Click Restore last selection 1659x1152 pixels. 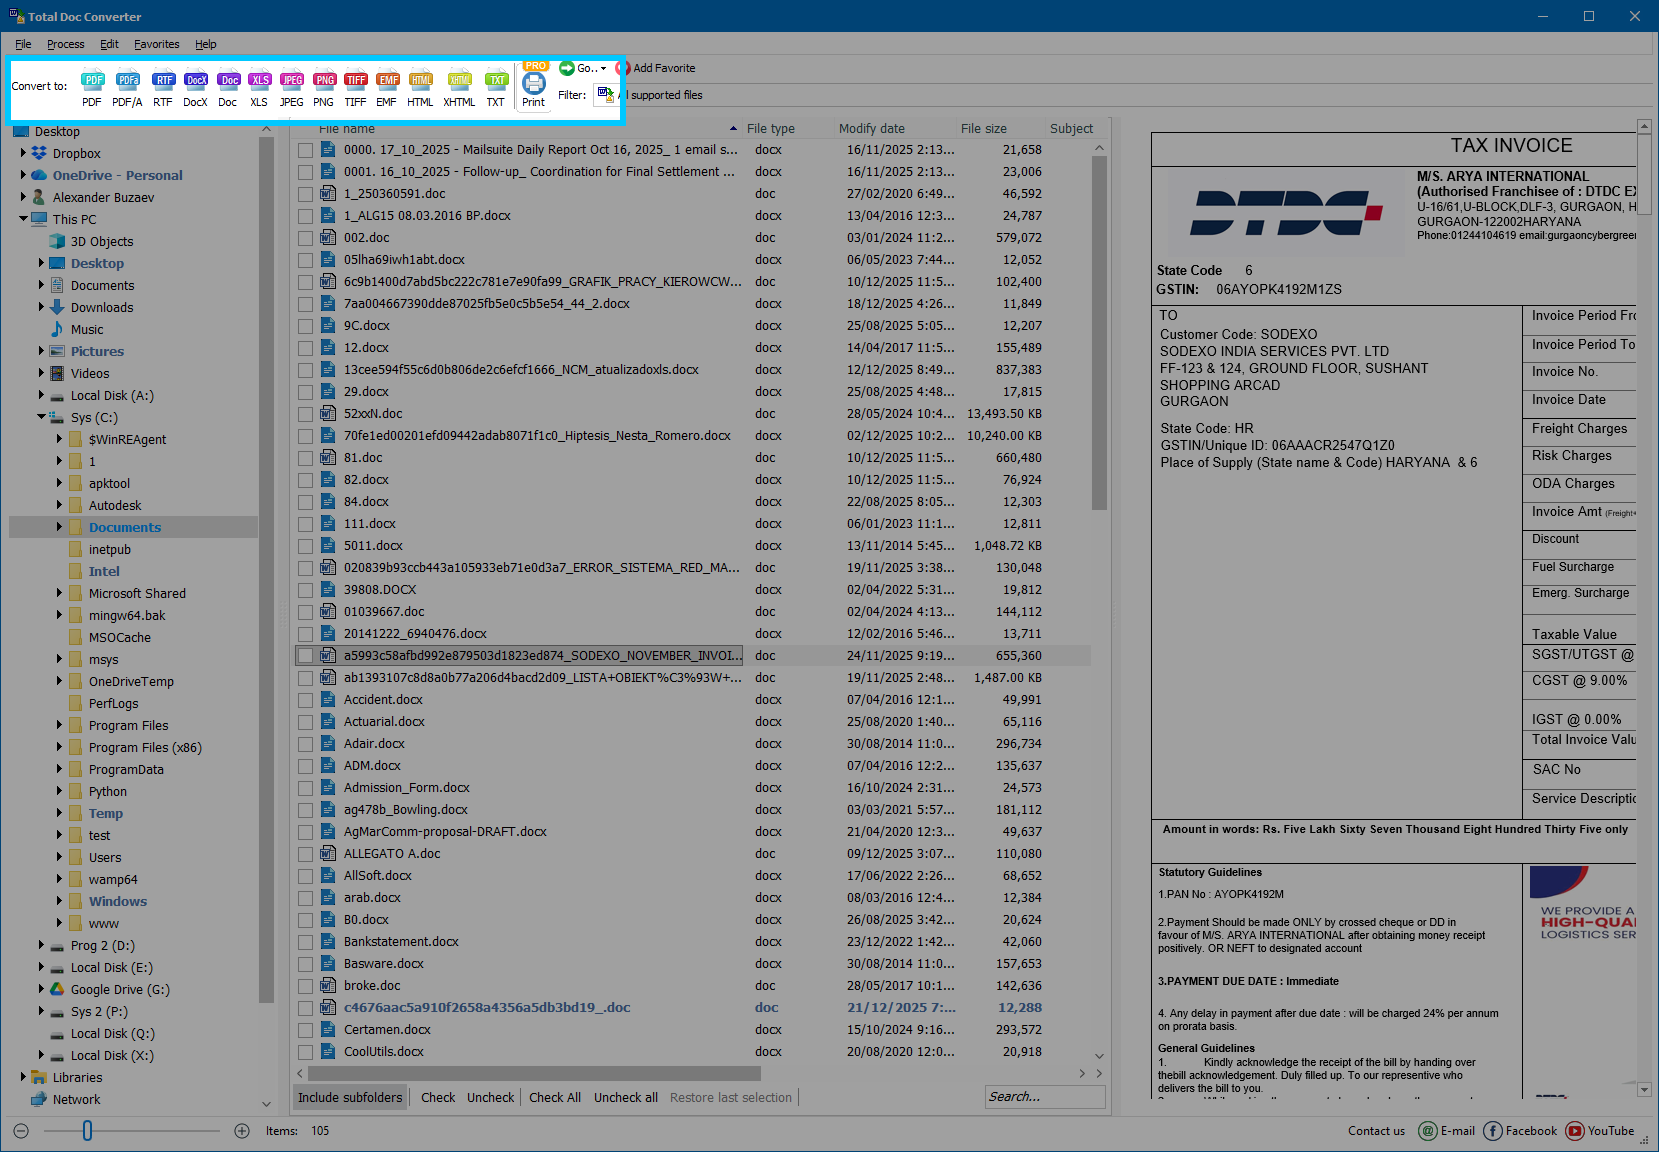(x=730, y=1097)
